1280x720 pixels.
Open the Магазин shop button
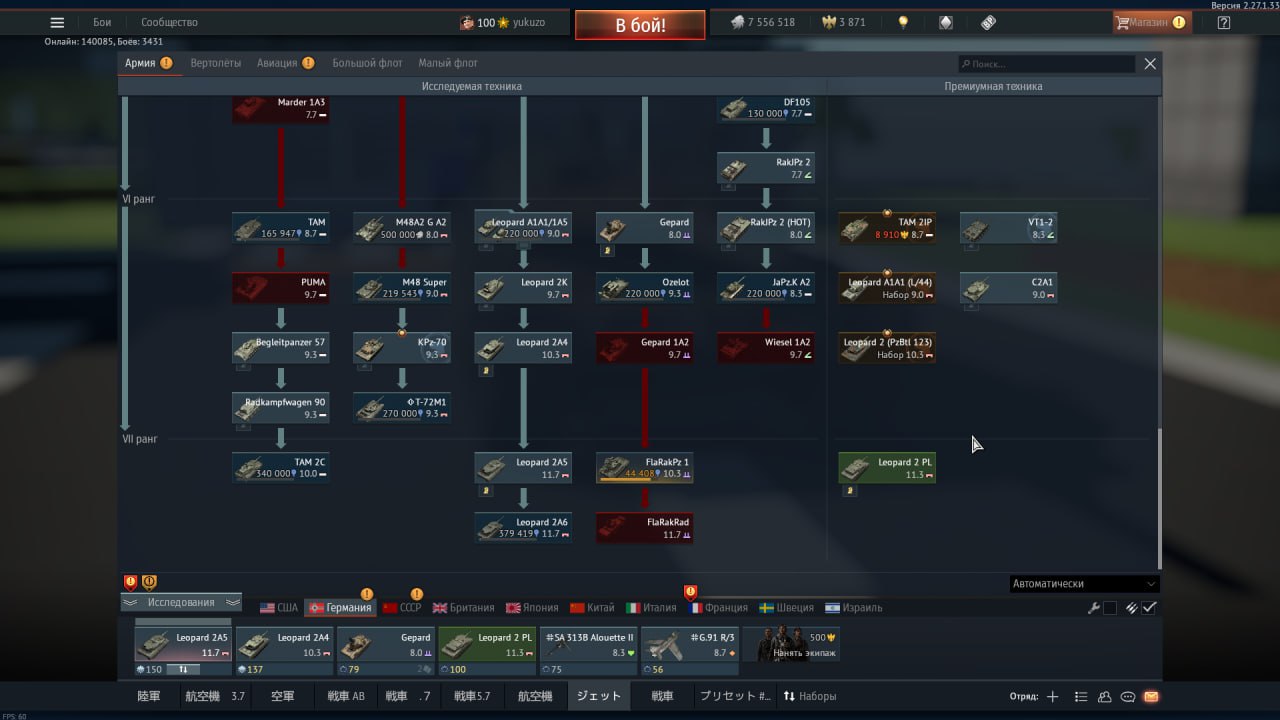(x=1152, y=22)
